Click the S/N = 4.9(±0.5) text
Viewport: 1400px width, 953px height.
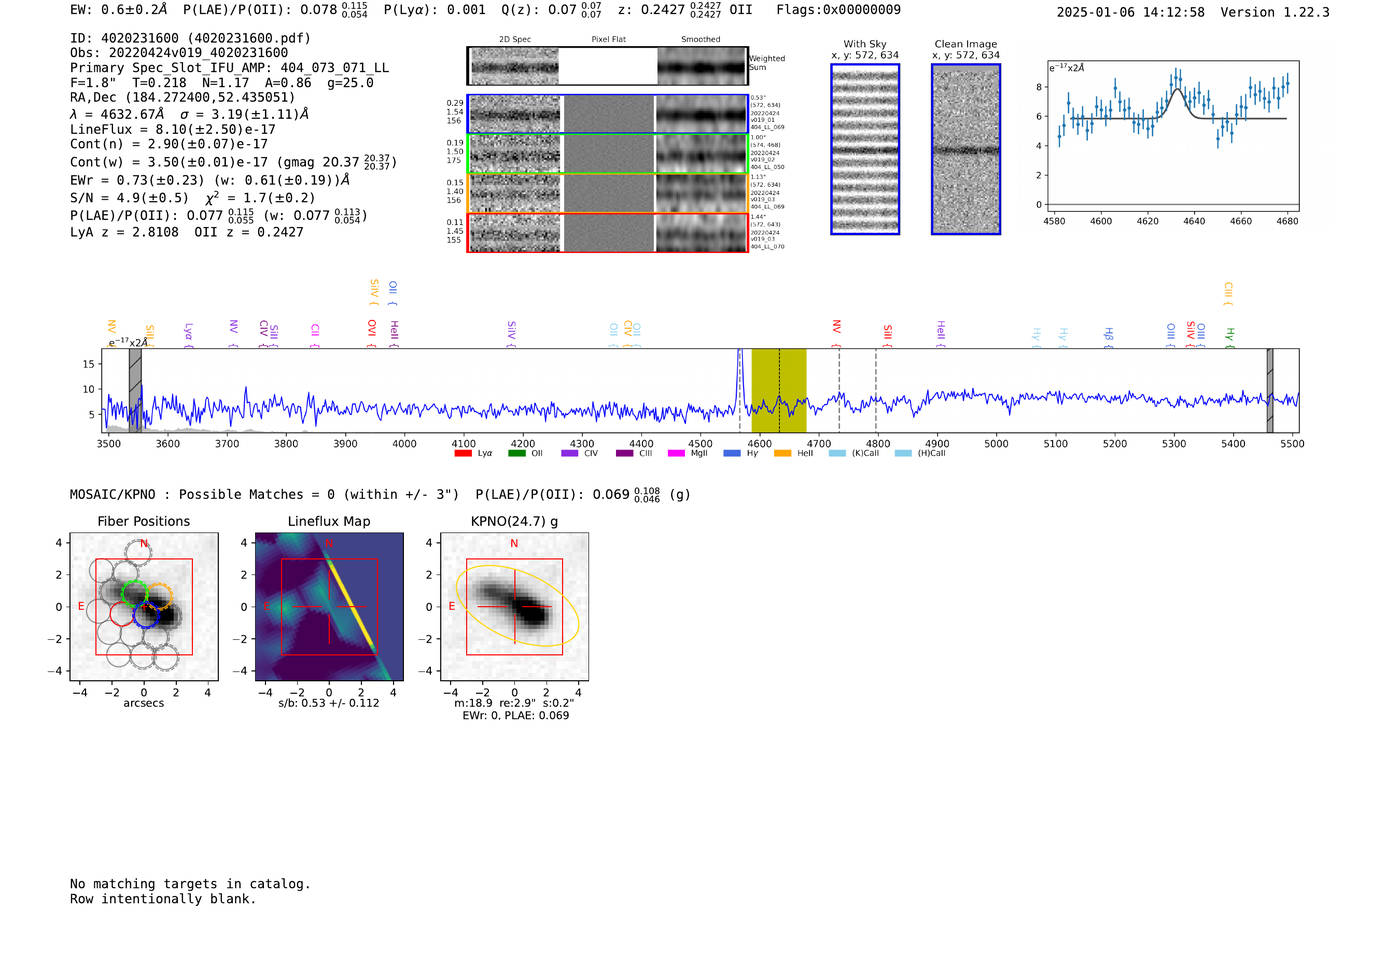point(129,198)
